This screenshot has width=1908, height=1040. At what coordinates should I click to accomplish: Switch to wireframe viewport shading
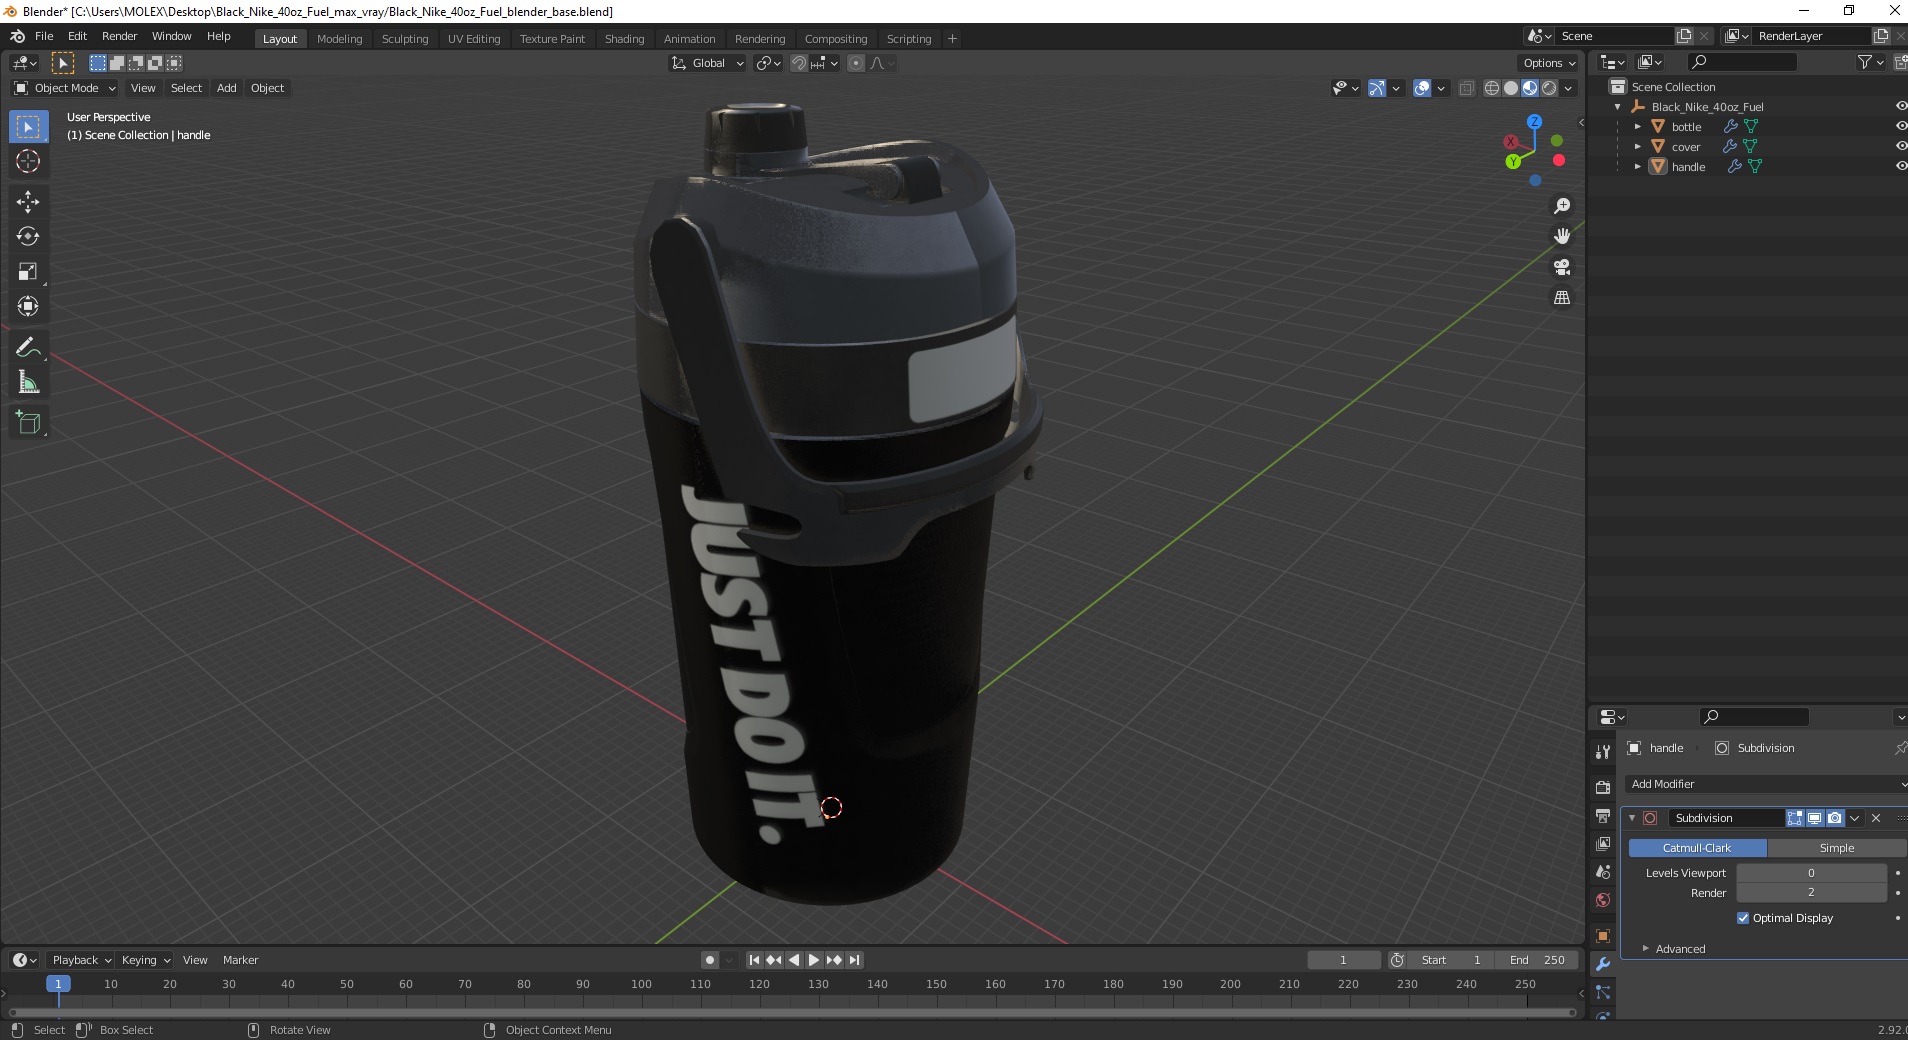click(x=1492, y=88)
